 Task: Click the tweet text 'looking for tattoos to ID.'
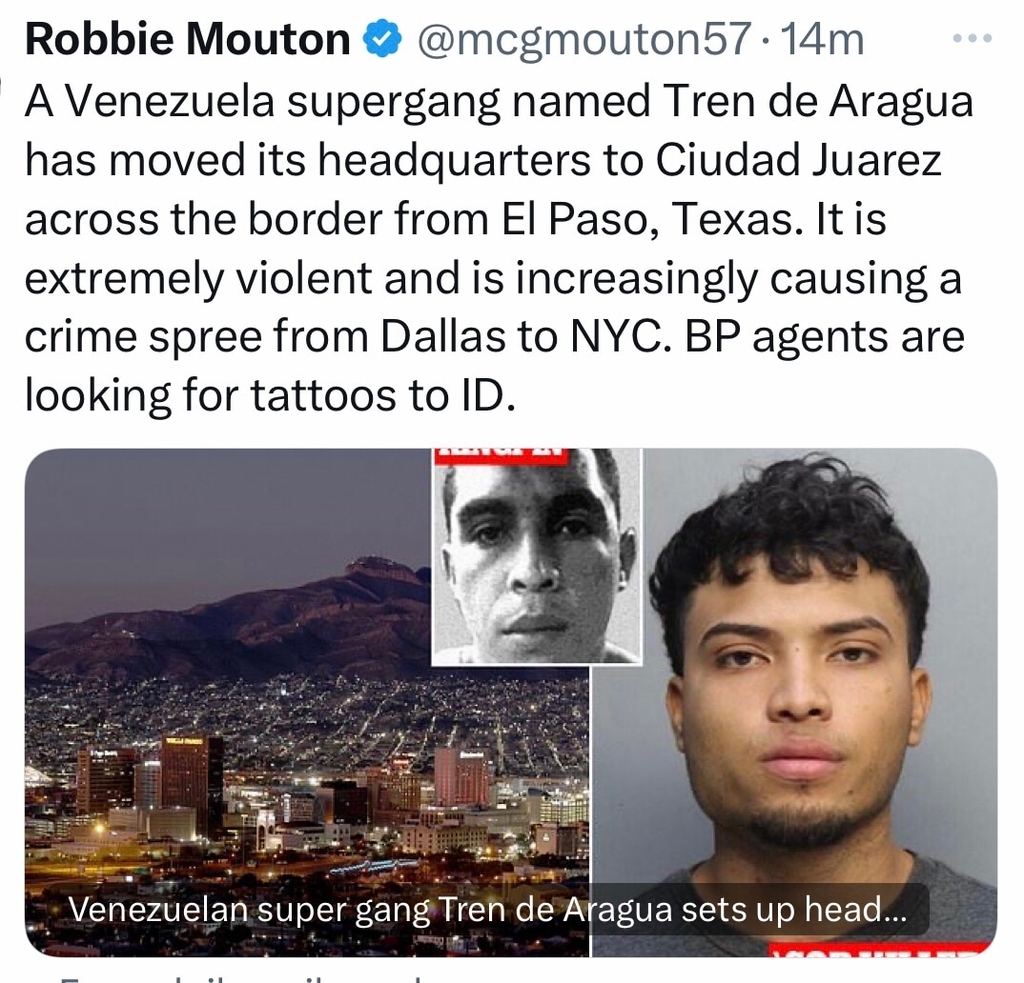tap(270, 395)
